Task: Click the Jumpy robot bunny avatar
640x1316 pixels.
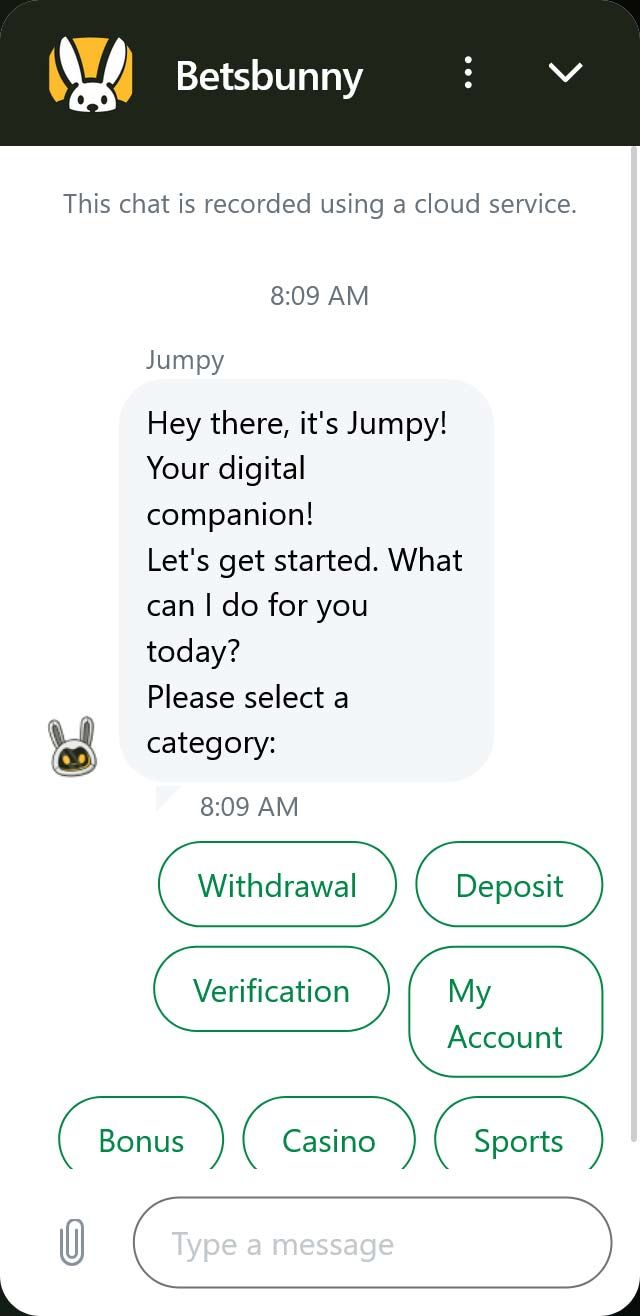Action: pos(73,745)
